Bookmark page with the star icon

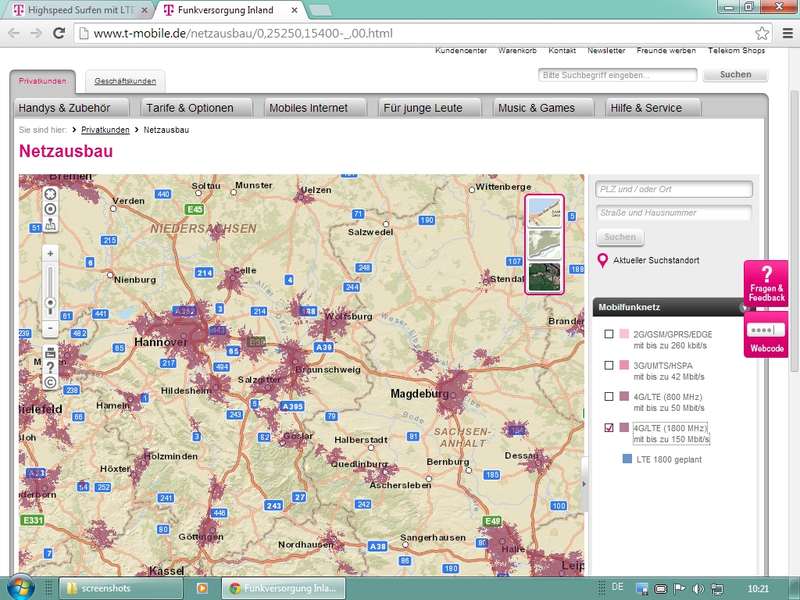point(762,33)
